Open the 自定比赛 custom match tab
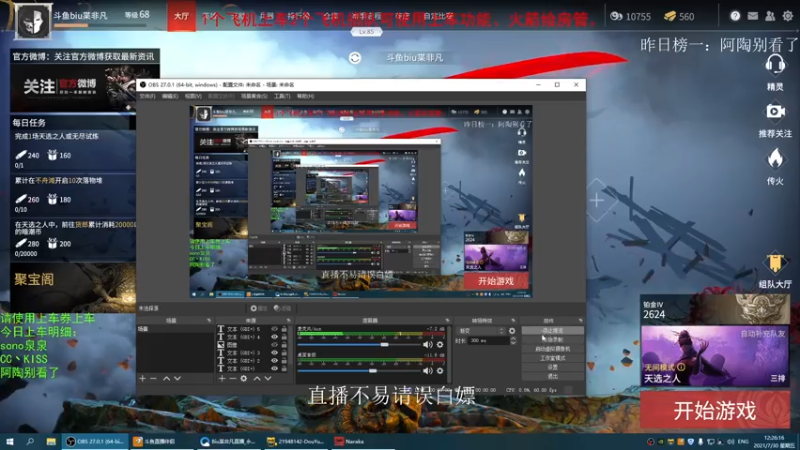 [438, 16]
